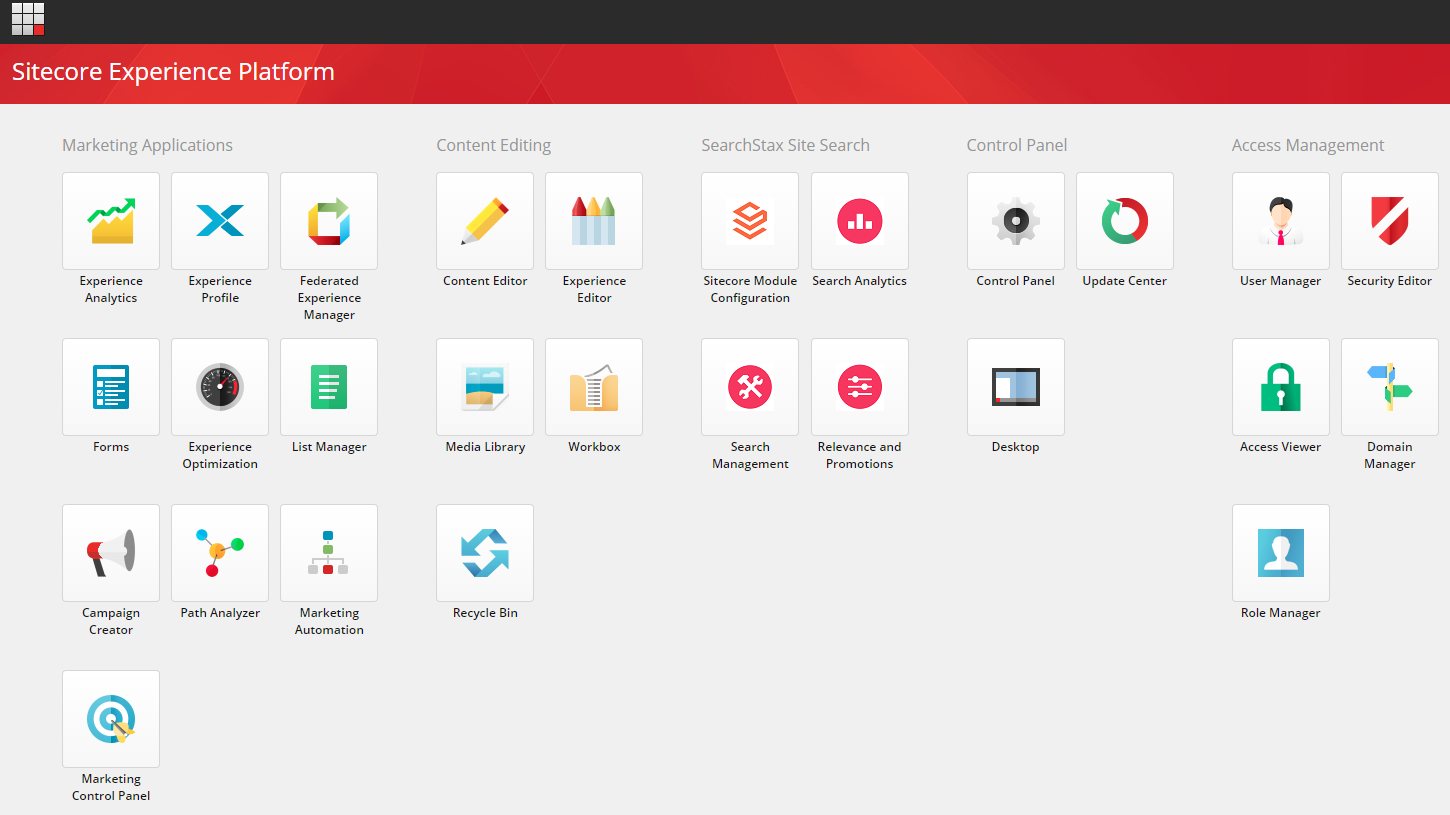
Task: Click the Forms tile label
Action: click(110, 446)
